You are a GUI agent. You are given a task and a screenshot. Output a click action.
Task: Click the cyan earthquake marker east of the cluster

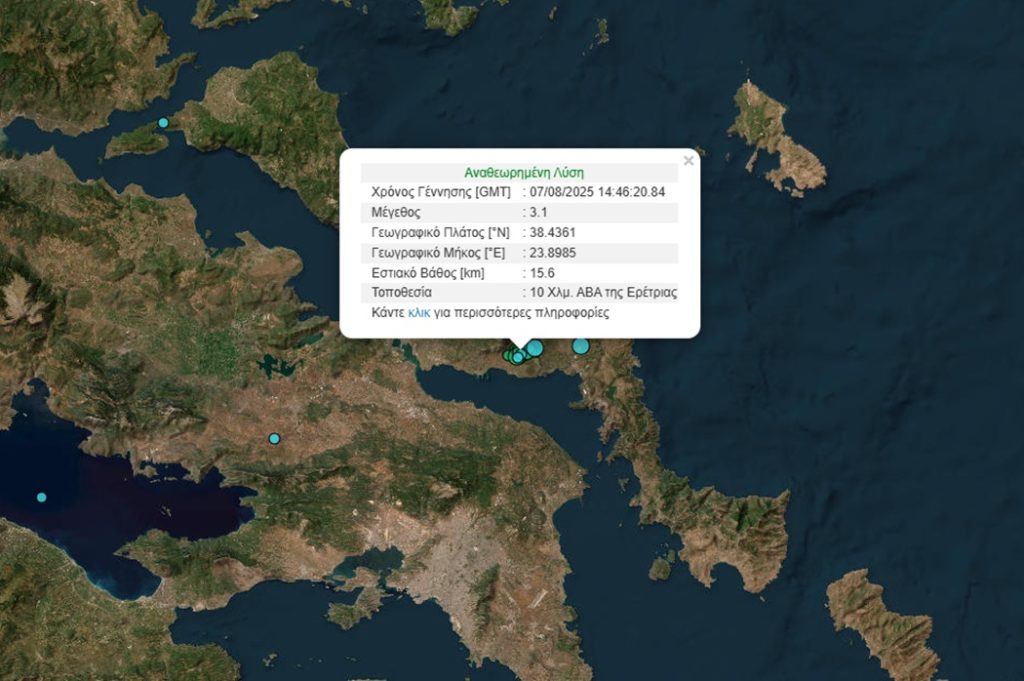[x=580, y=347]
